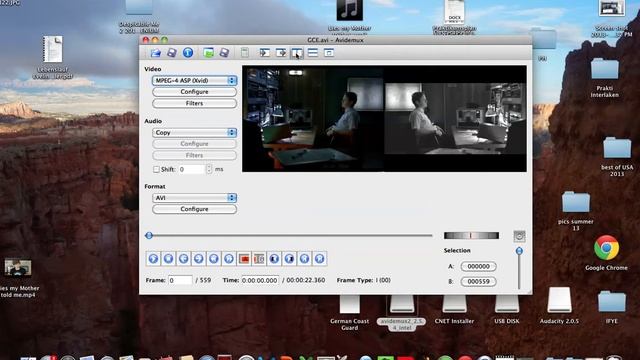Screen dimensions: 640x360
Task: Search next black frame button
Action: tap(289, 258)
